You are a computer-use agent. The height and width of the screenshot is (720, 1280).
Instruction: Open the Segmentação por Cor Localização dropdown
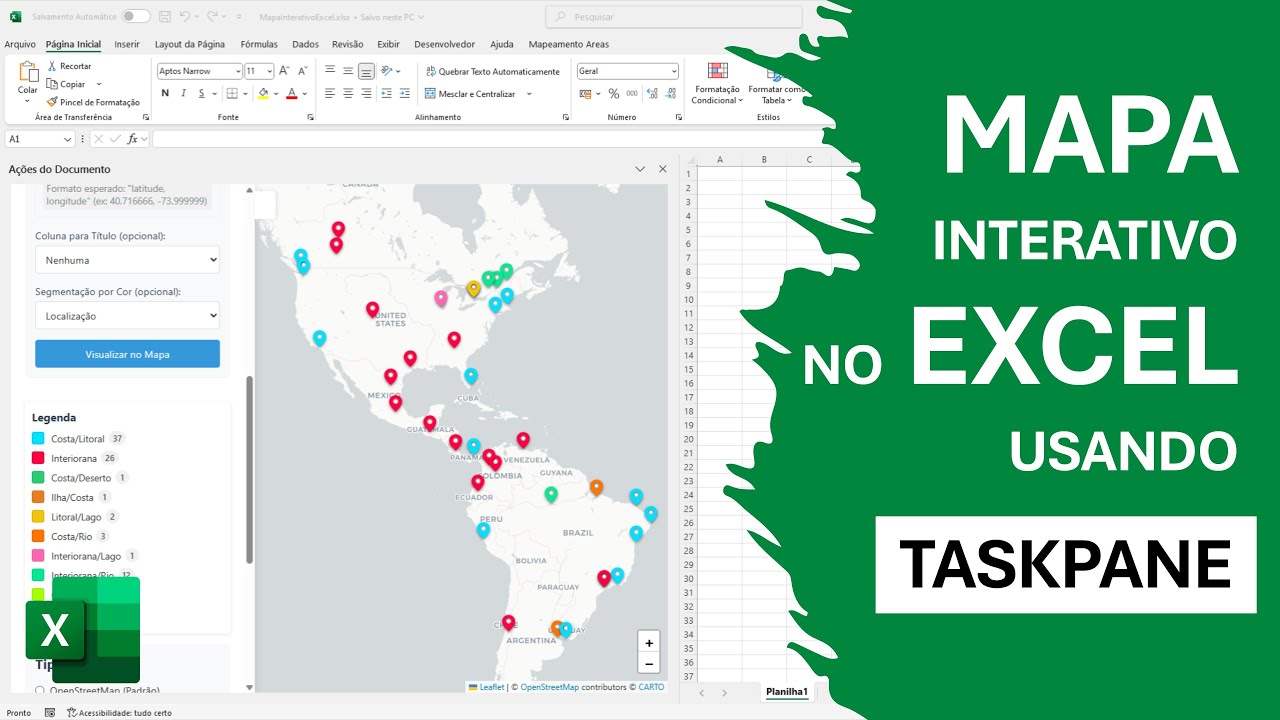tap(127, 316)
